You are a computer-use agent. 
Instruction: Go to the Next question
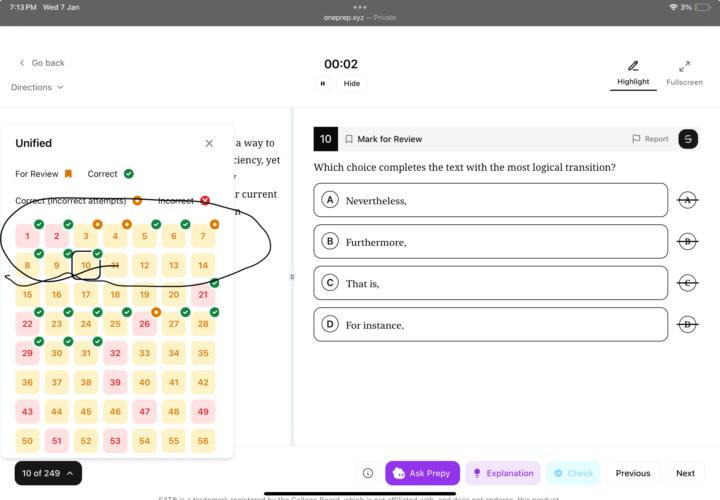click(685, 473)
